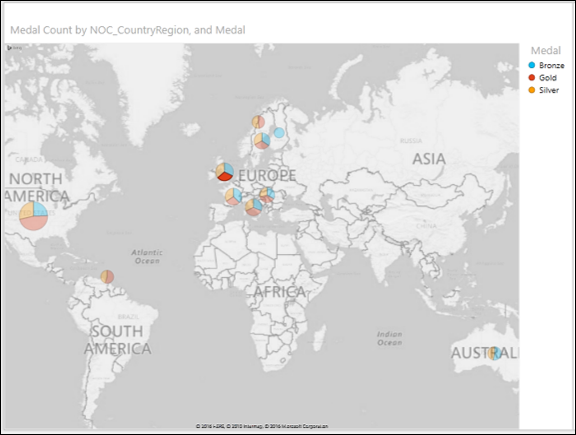Select the Norway pie chart bubble
The width and height of the screenshot is (576, 435).
(258, 122)
